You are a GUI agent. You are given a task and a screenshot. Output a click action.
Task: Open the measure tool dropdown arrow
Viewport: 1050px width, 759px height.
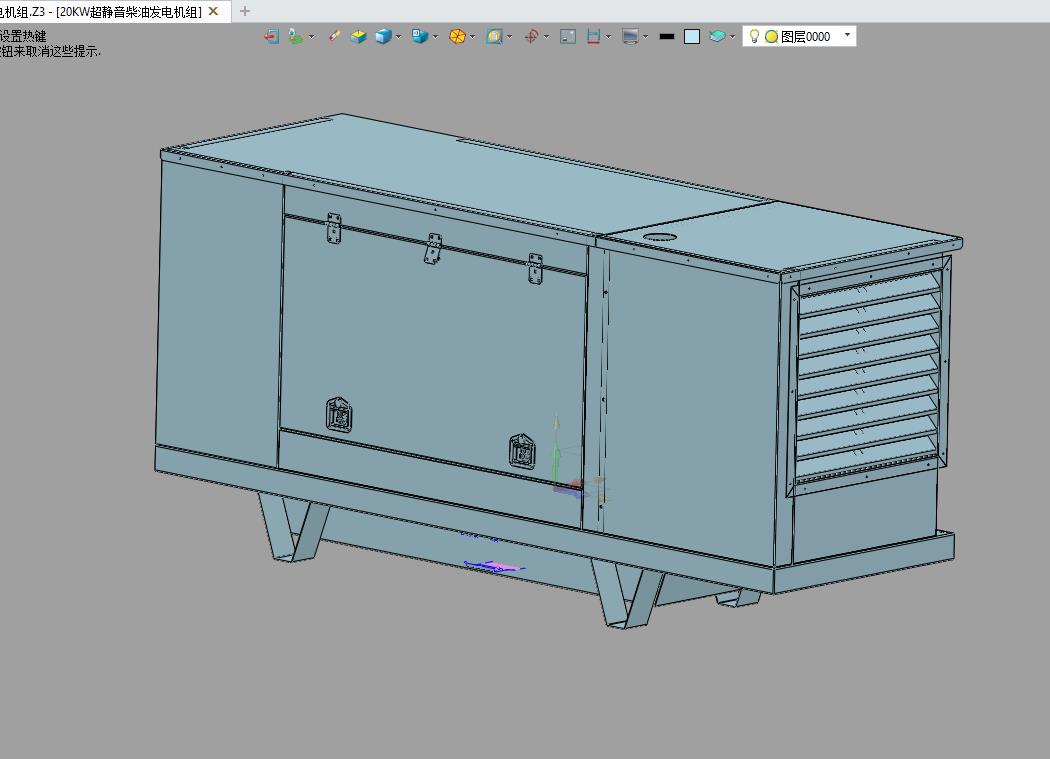[608, 37]
